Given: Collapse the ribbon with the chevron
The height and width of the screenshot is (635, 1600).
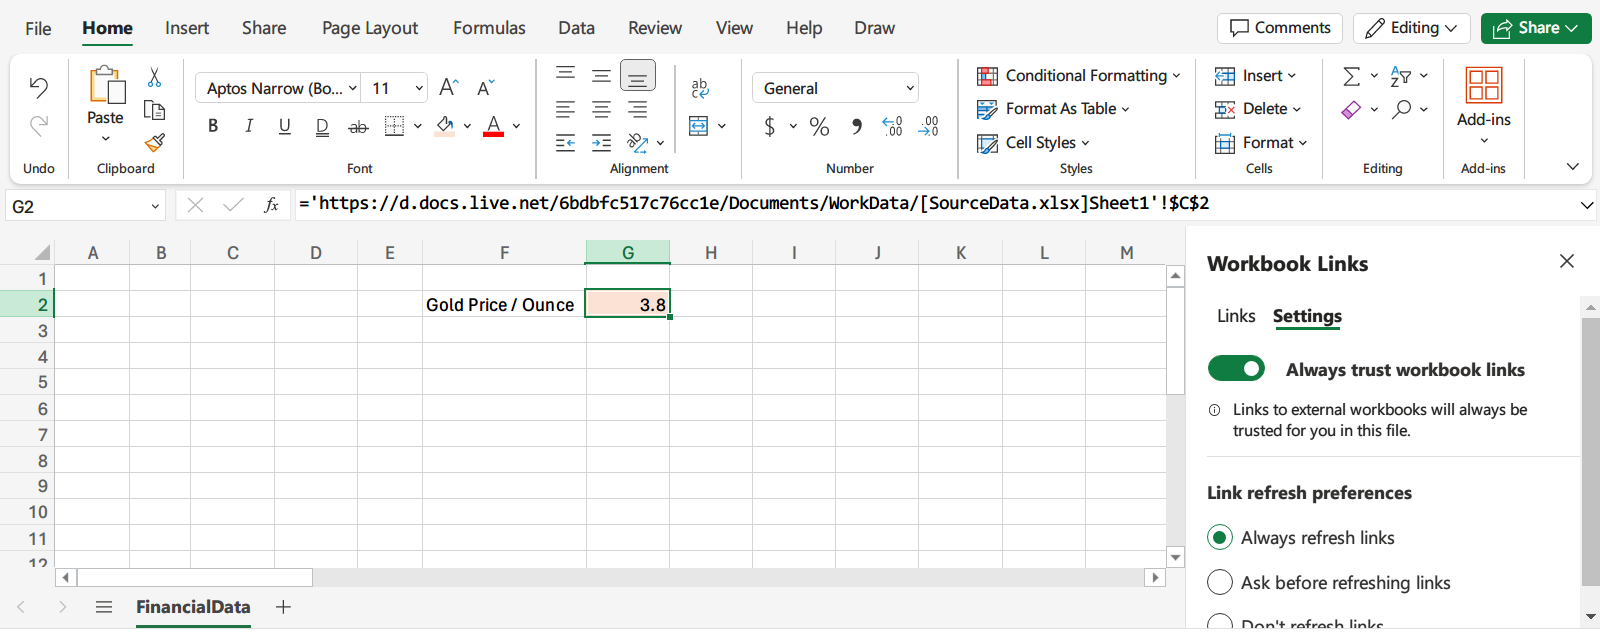Looking at the screenshot, I should point(1573,167).
